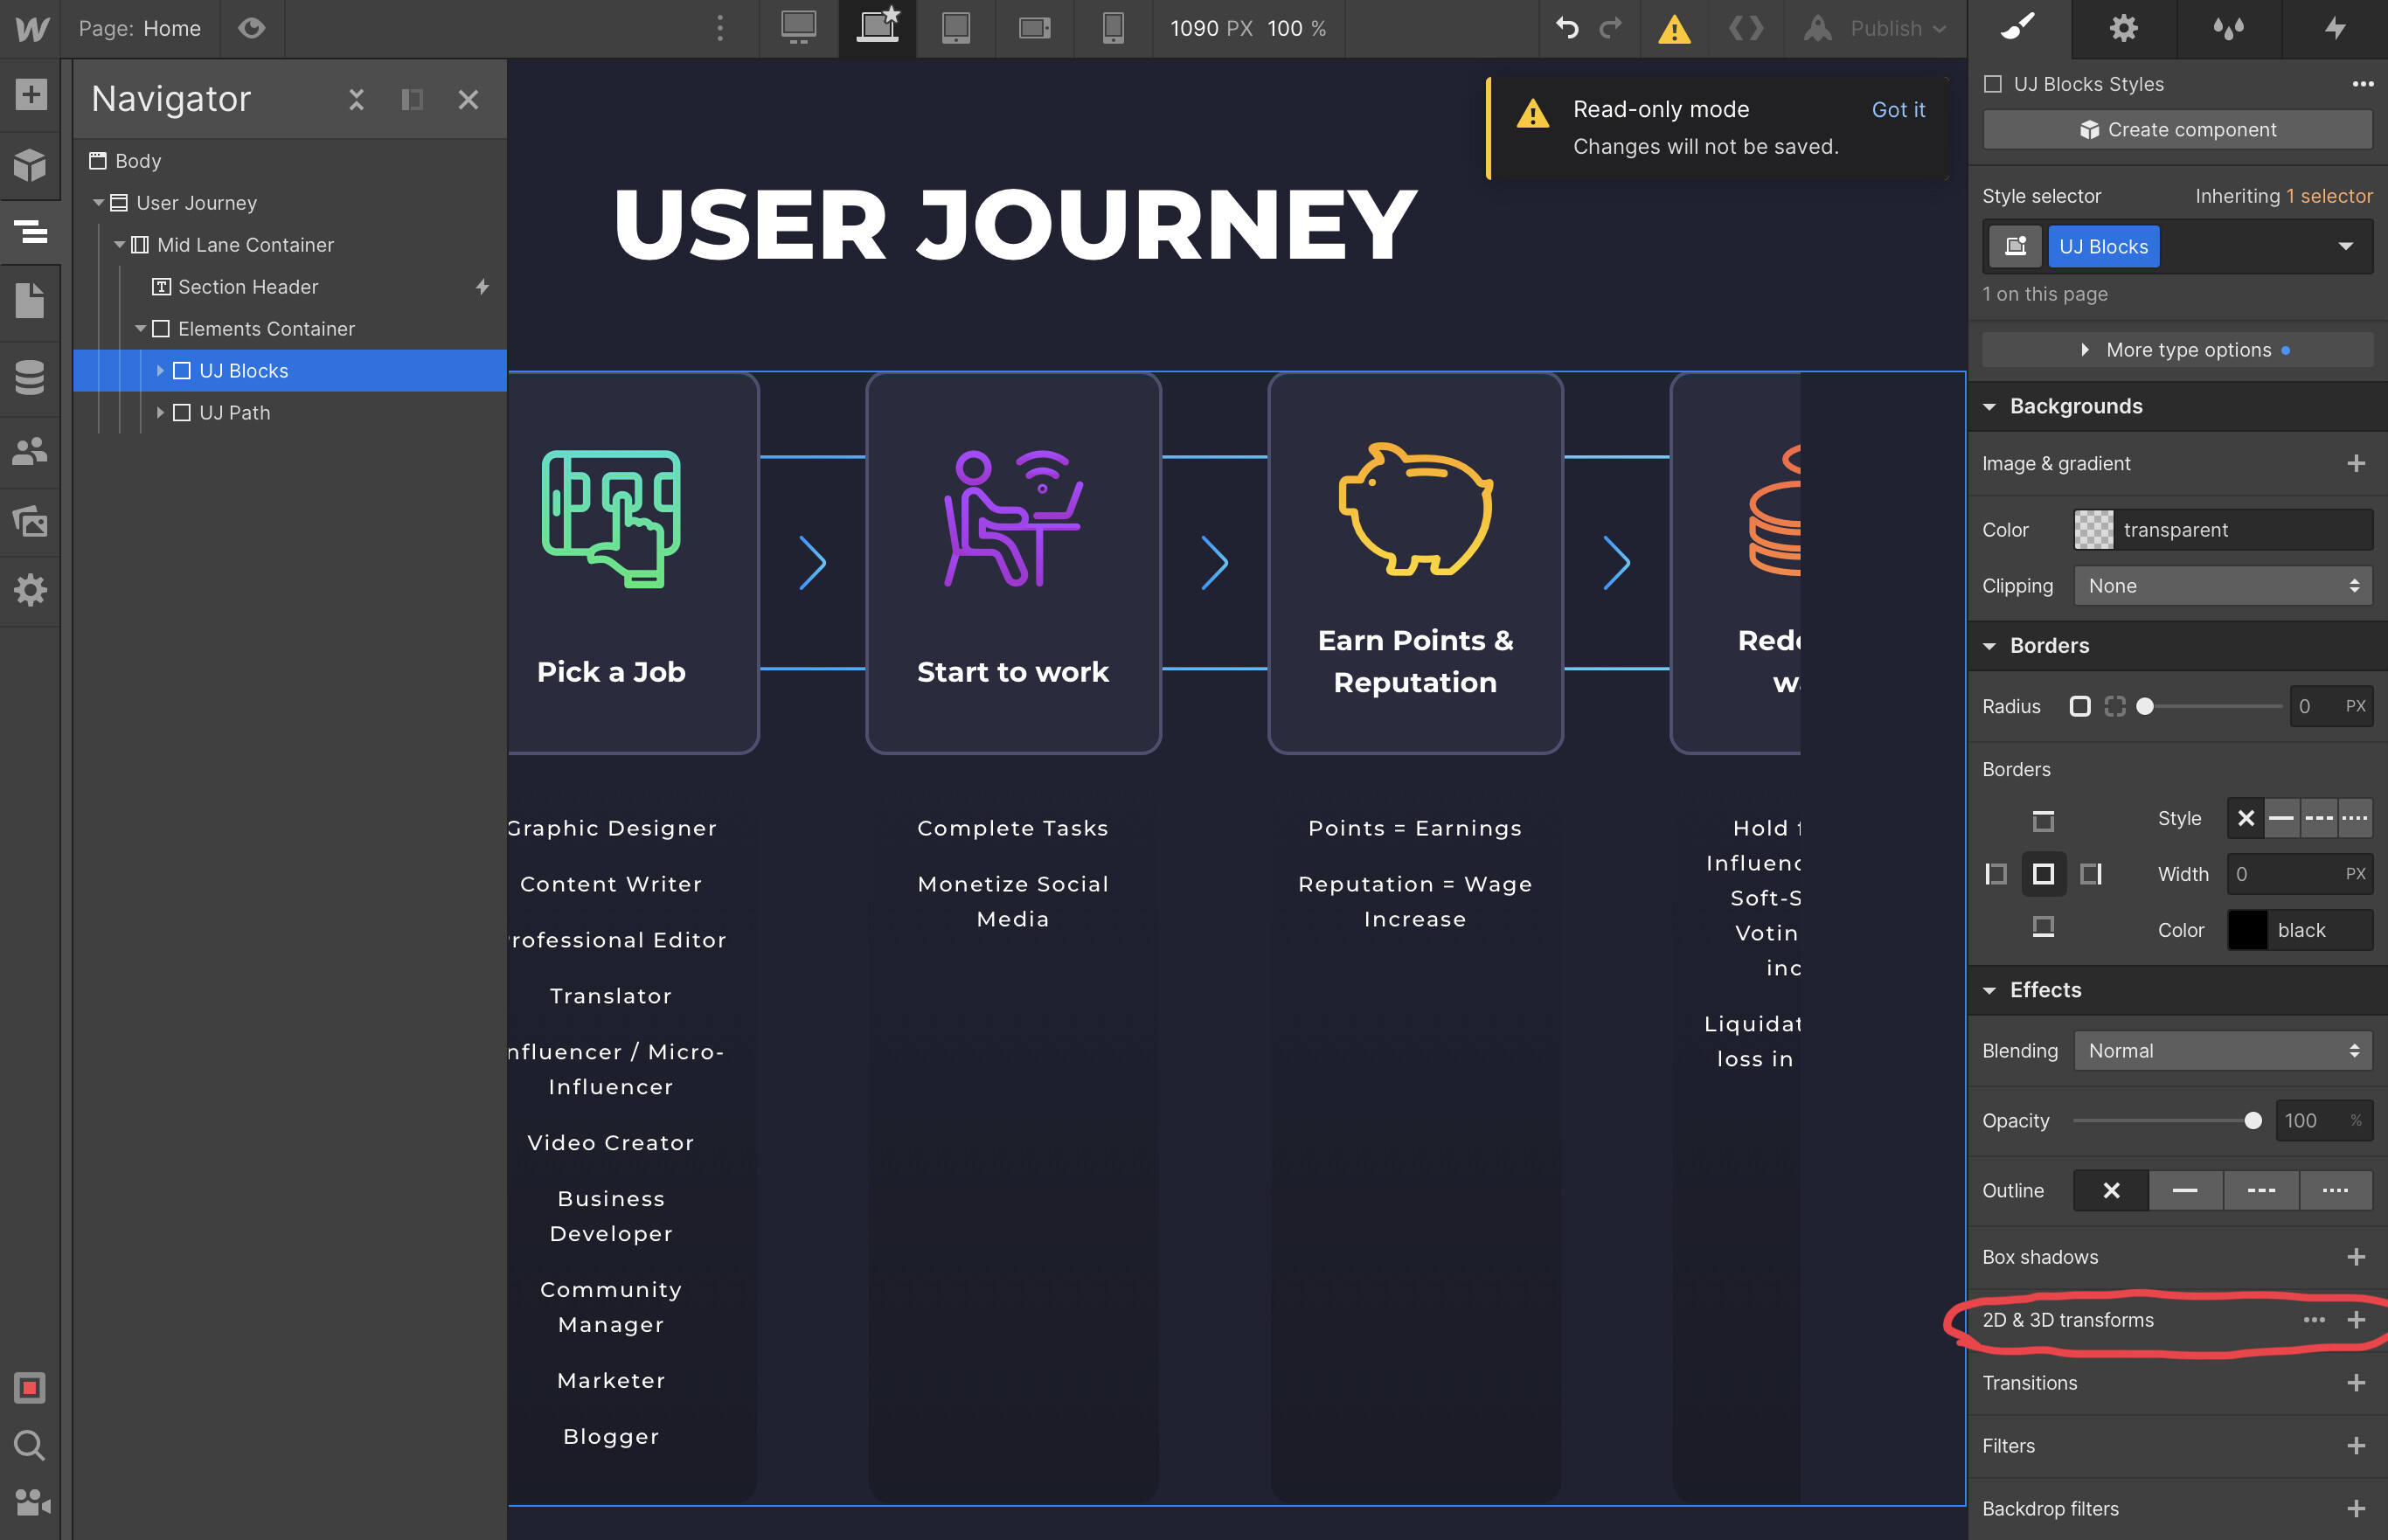Dismiss read-only notice with Got it

click(1897, 110)
